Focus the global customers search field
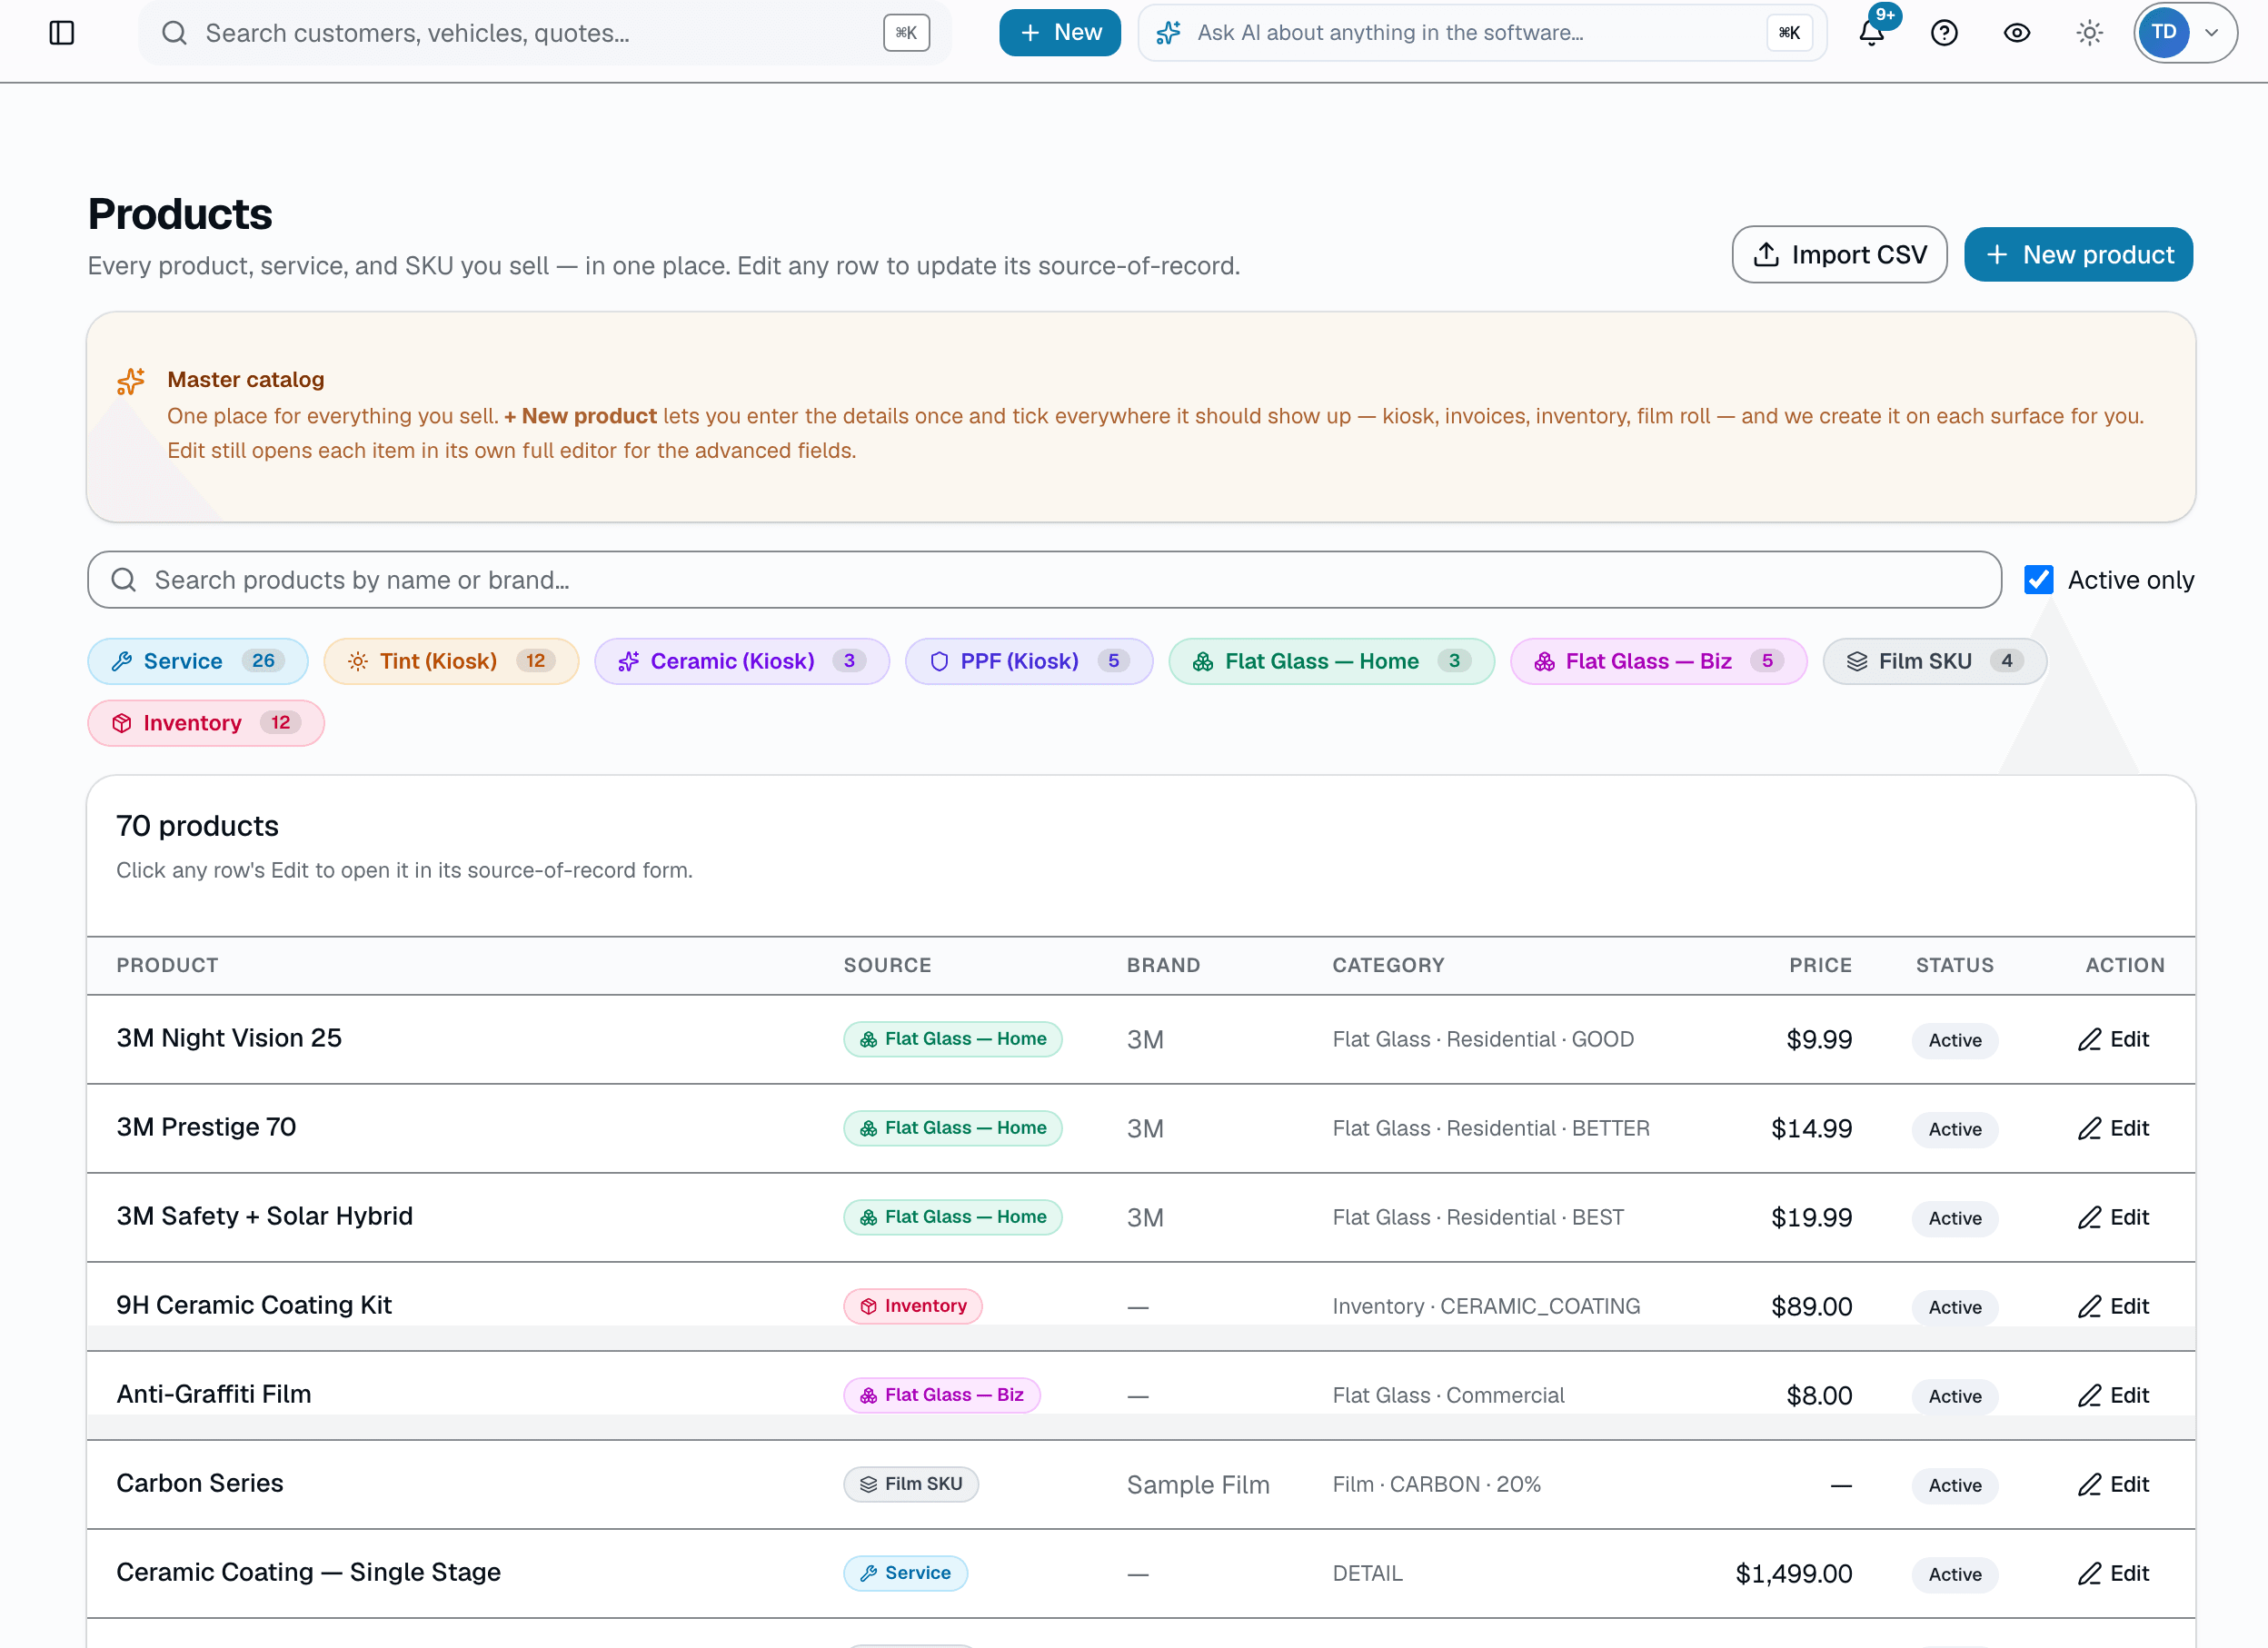 [545, 33]
